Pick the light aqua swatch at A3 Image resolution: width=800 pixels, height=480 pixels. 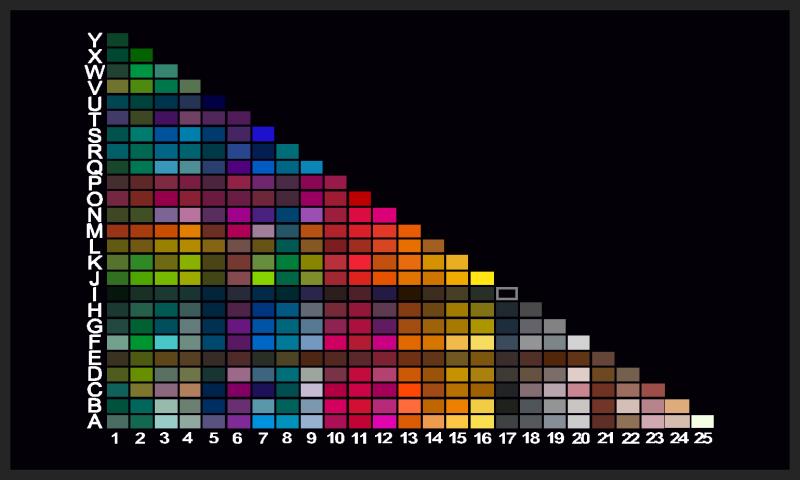coord(166,422)
